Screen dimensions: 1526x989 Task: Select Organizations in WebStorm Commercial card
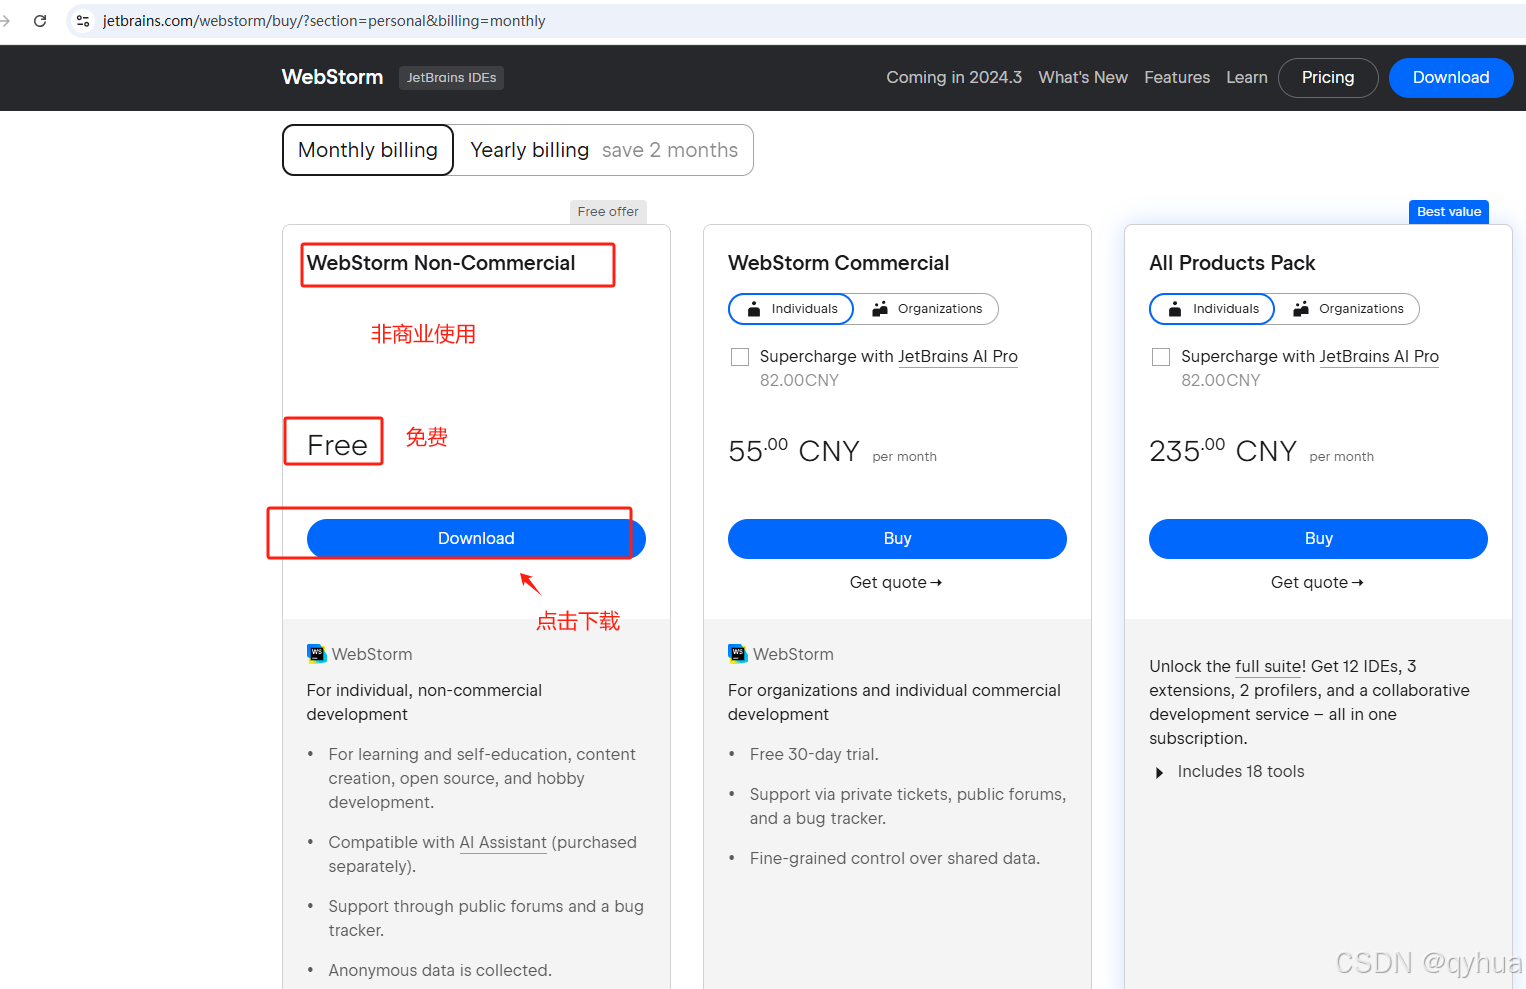[927, 309]
